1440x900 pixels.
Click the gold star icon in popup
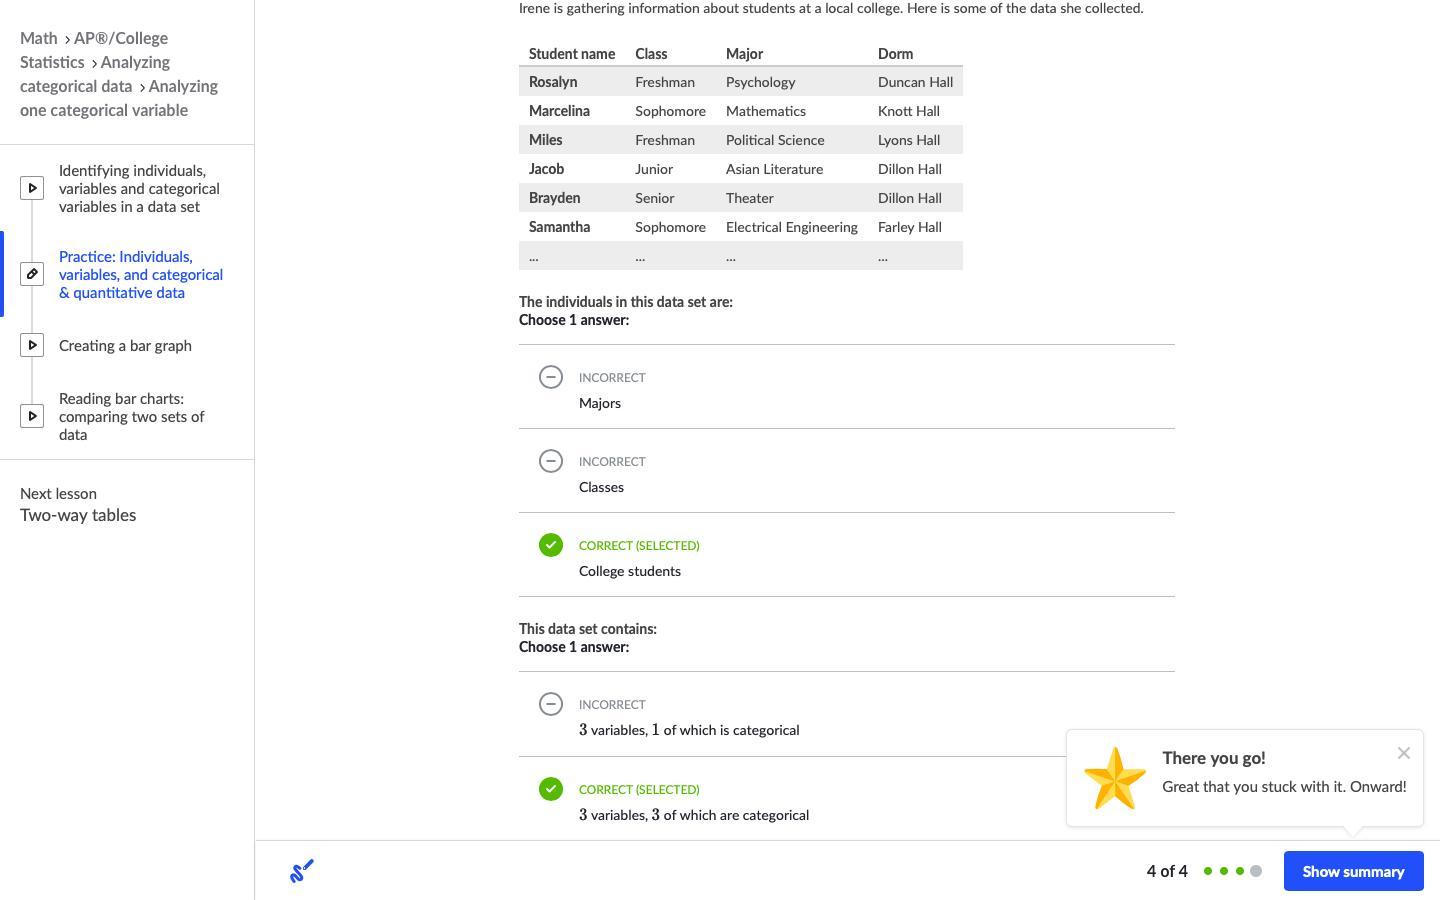(1114, 778)
